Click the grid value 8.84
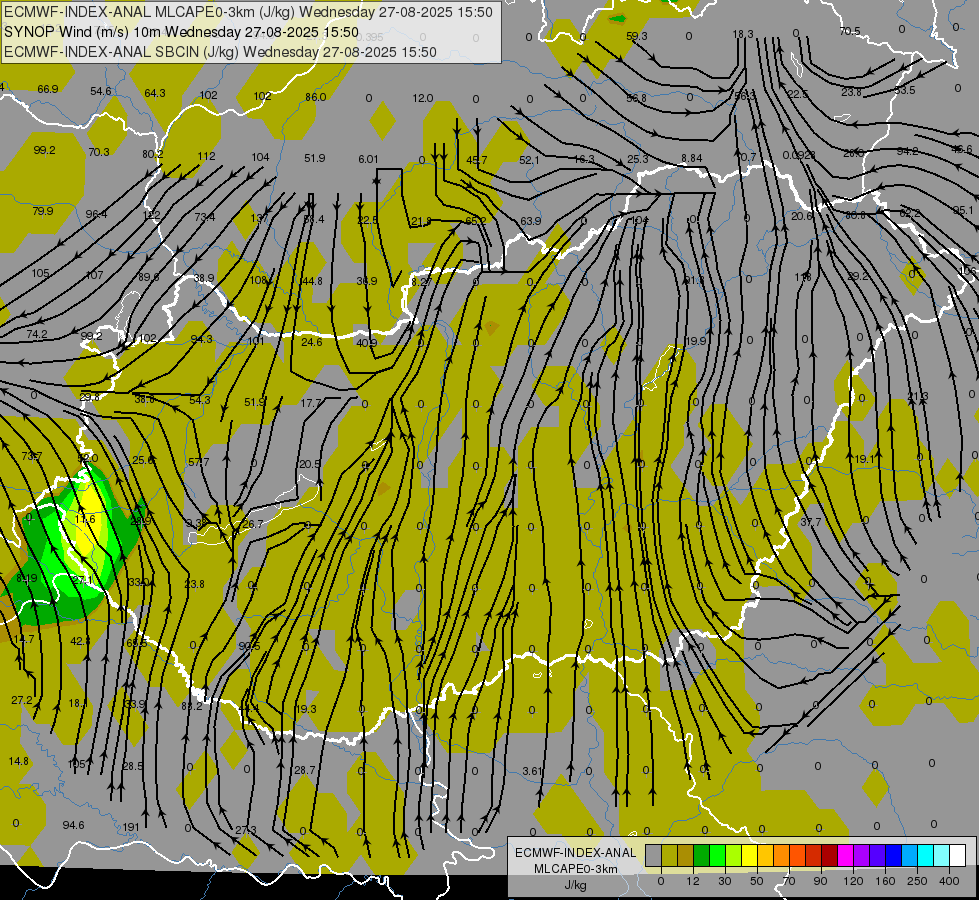 coord(692,158)
